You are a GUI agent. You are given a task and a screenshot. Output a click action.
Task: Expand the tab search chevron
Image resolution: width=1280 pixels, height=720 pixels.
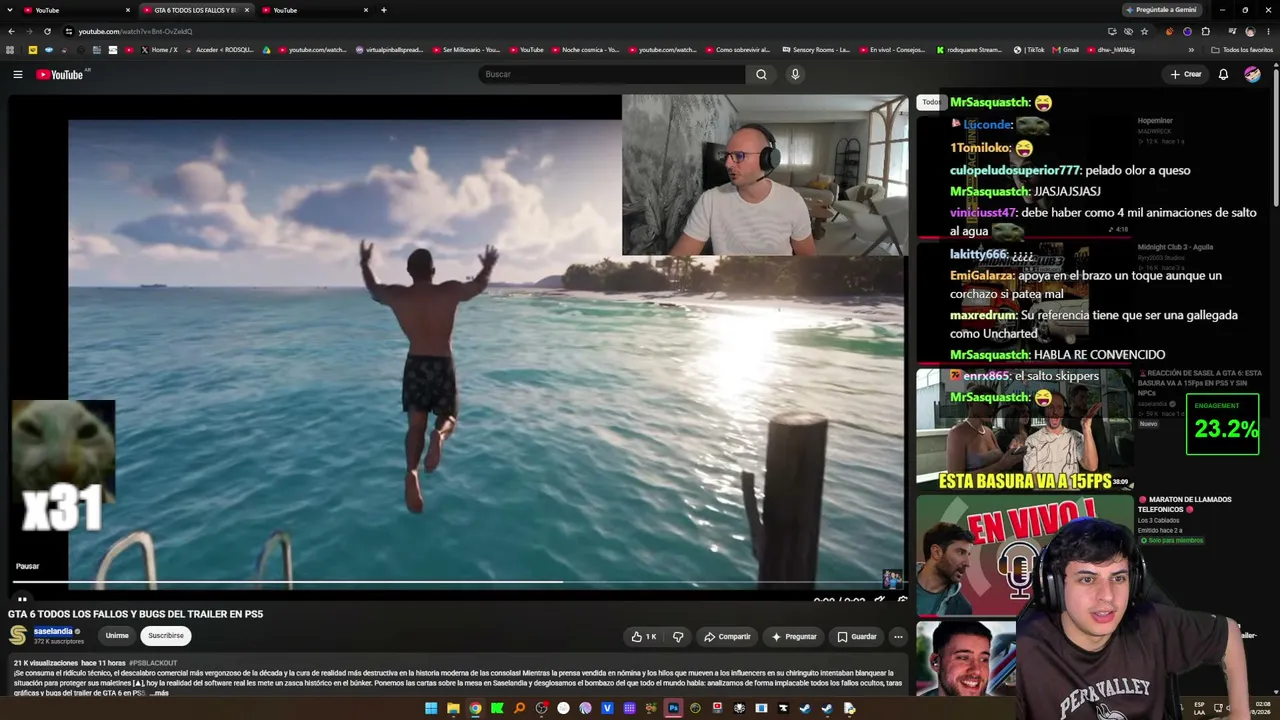(11, 10)
